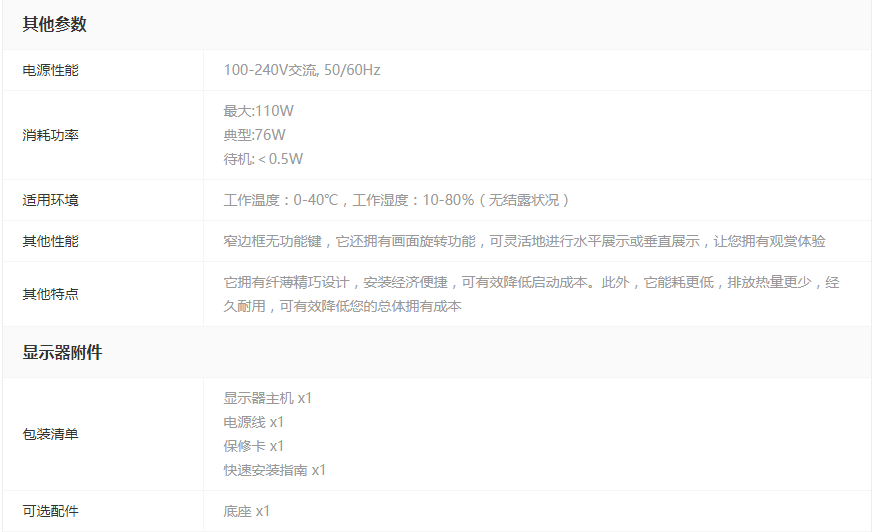Image resolution: width=875 pixels, height=532 pixels.
Task: Select the 其他特点 row label
Action: [51, 294]
